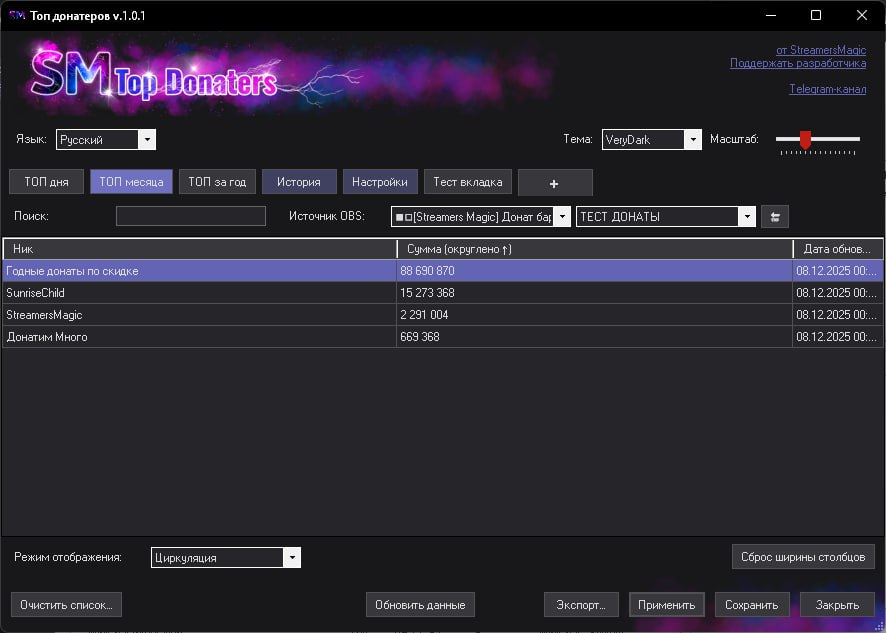The width and height of the screenshot is (886, 633).
Task: Click the plus button to add tab
Action: (x=555, y=183)
